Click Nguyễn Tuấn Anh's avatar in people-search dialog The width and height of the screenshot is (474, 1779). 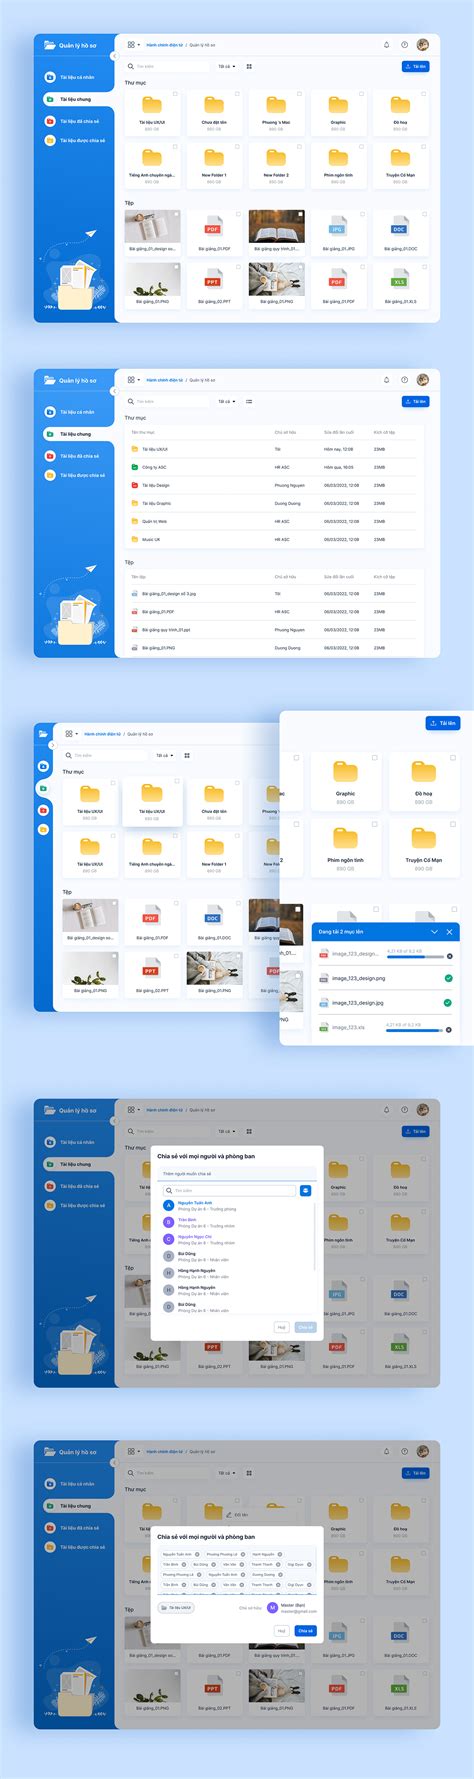pyautogui.click(x=169, y=1206)
